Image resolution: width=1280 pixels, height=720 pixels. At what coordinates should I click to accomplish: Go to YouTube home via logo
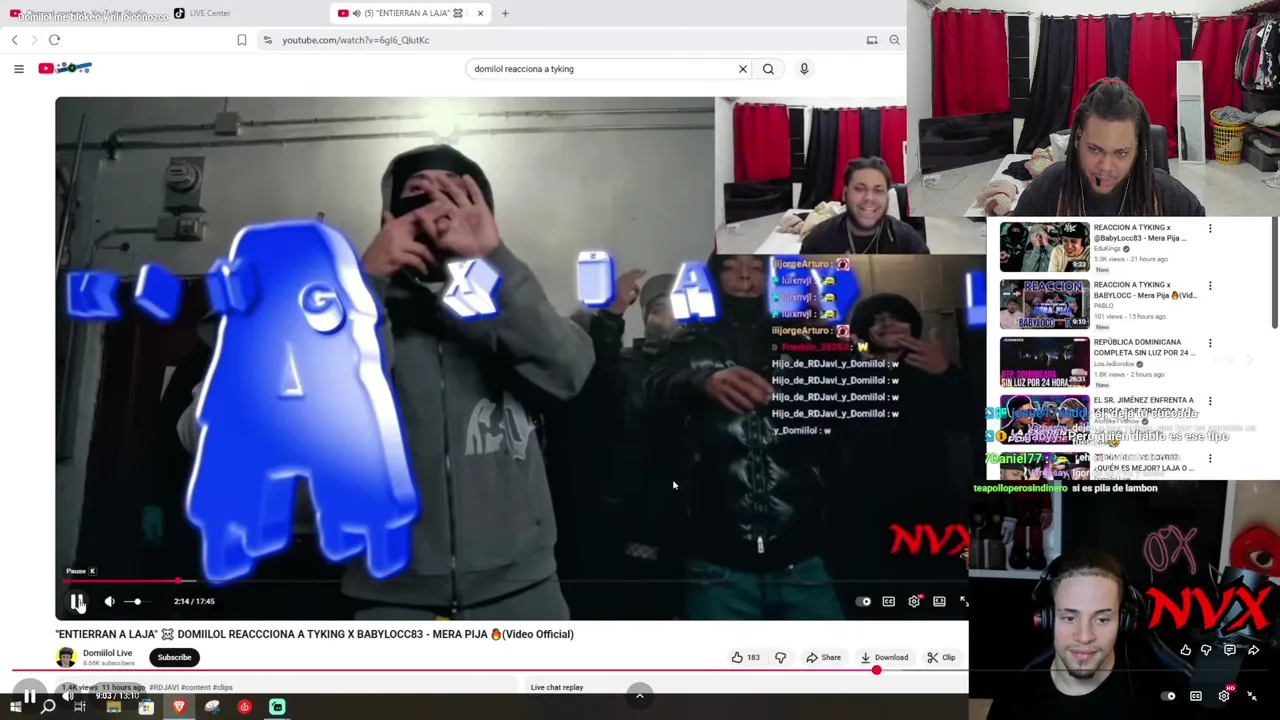[x=65, y=68]
